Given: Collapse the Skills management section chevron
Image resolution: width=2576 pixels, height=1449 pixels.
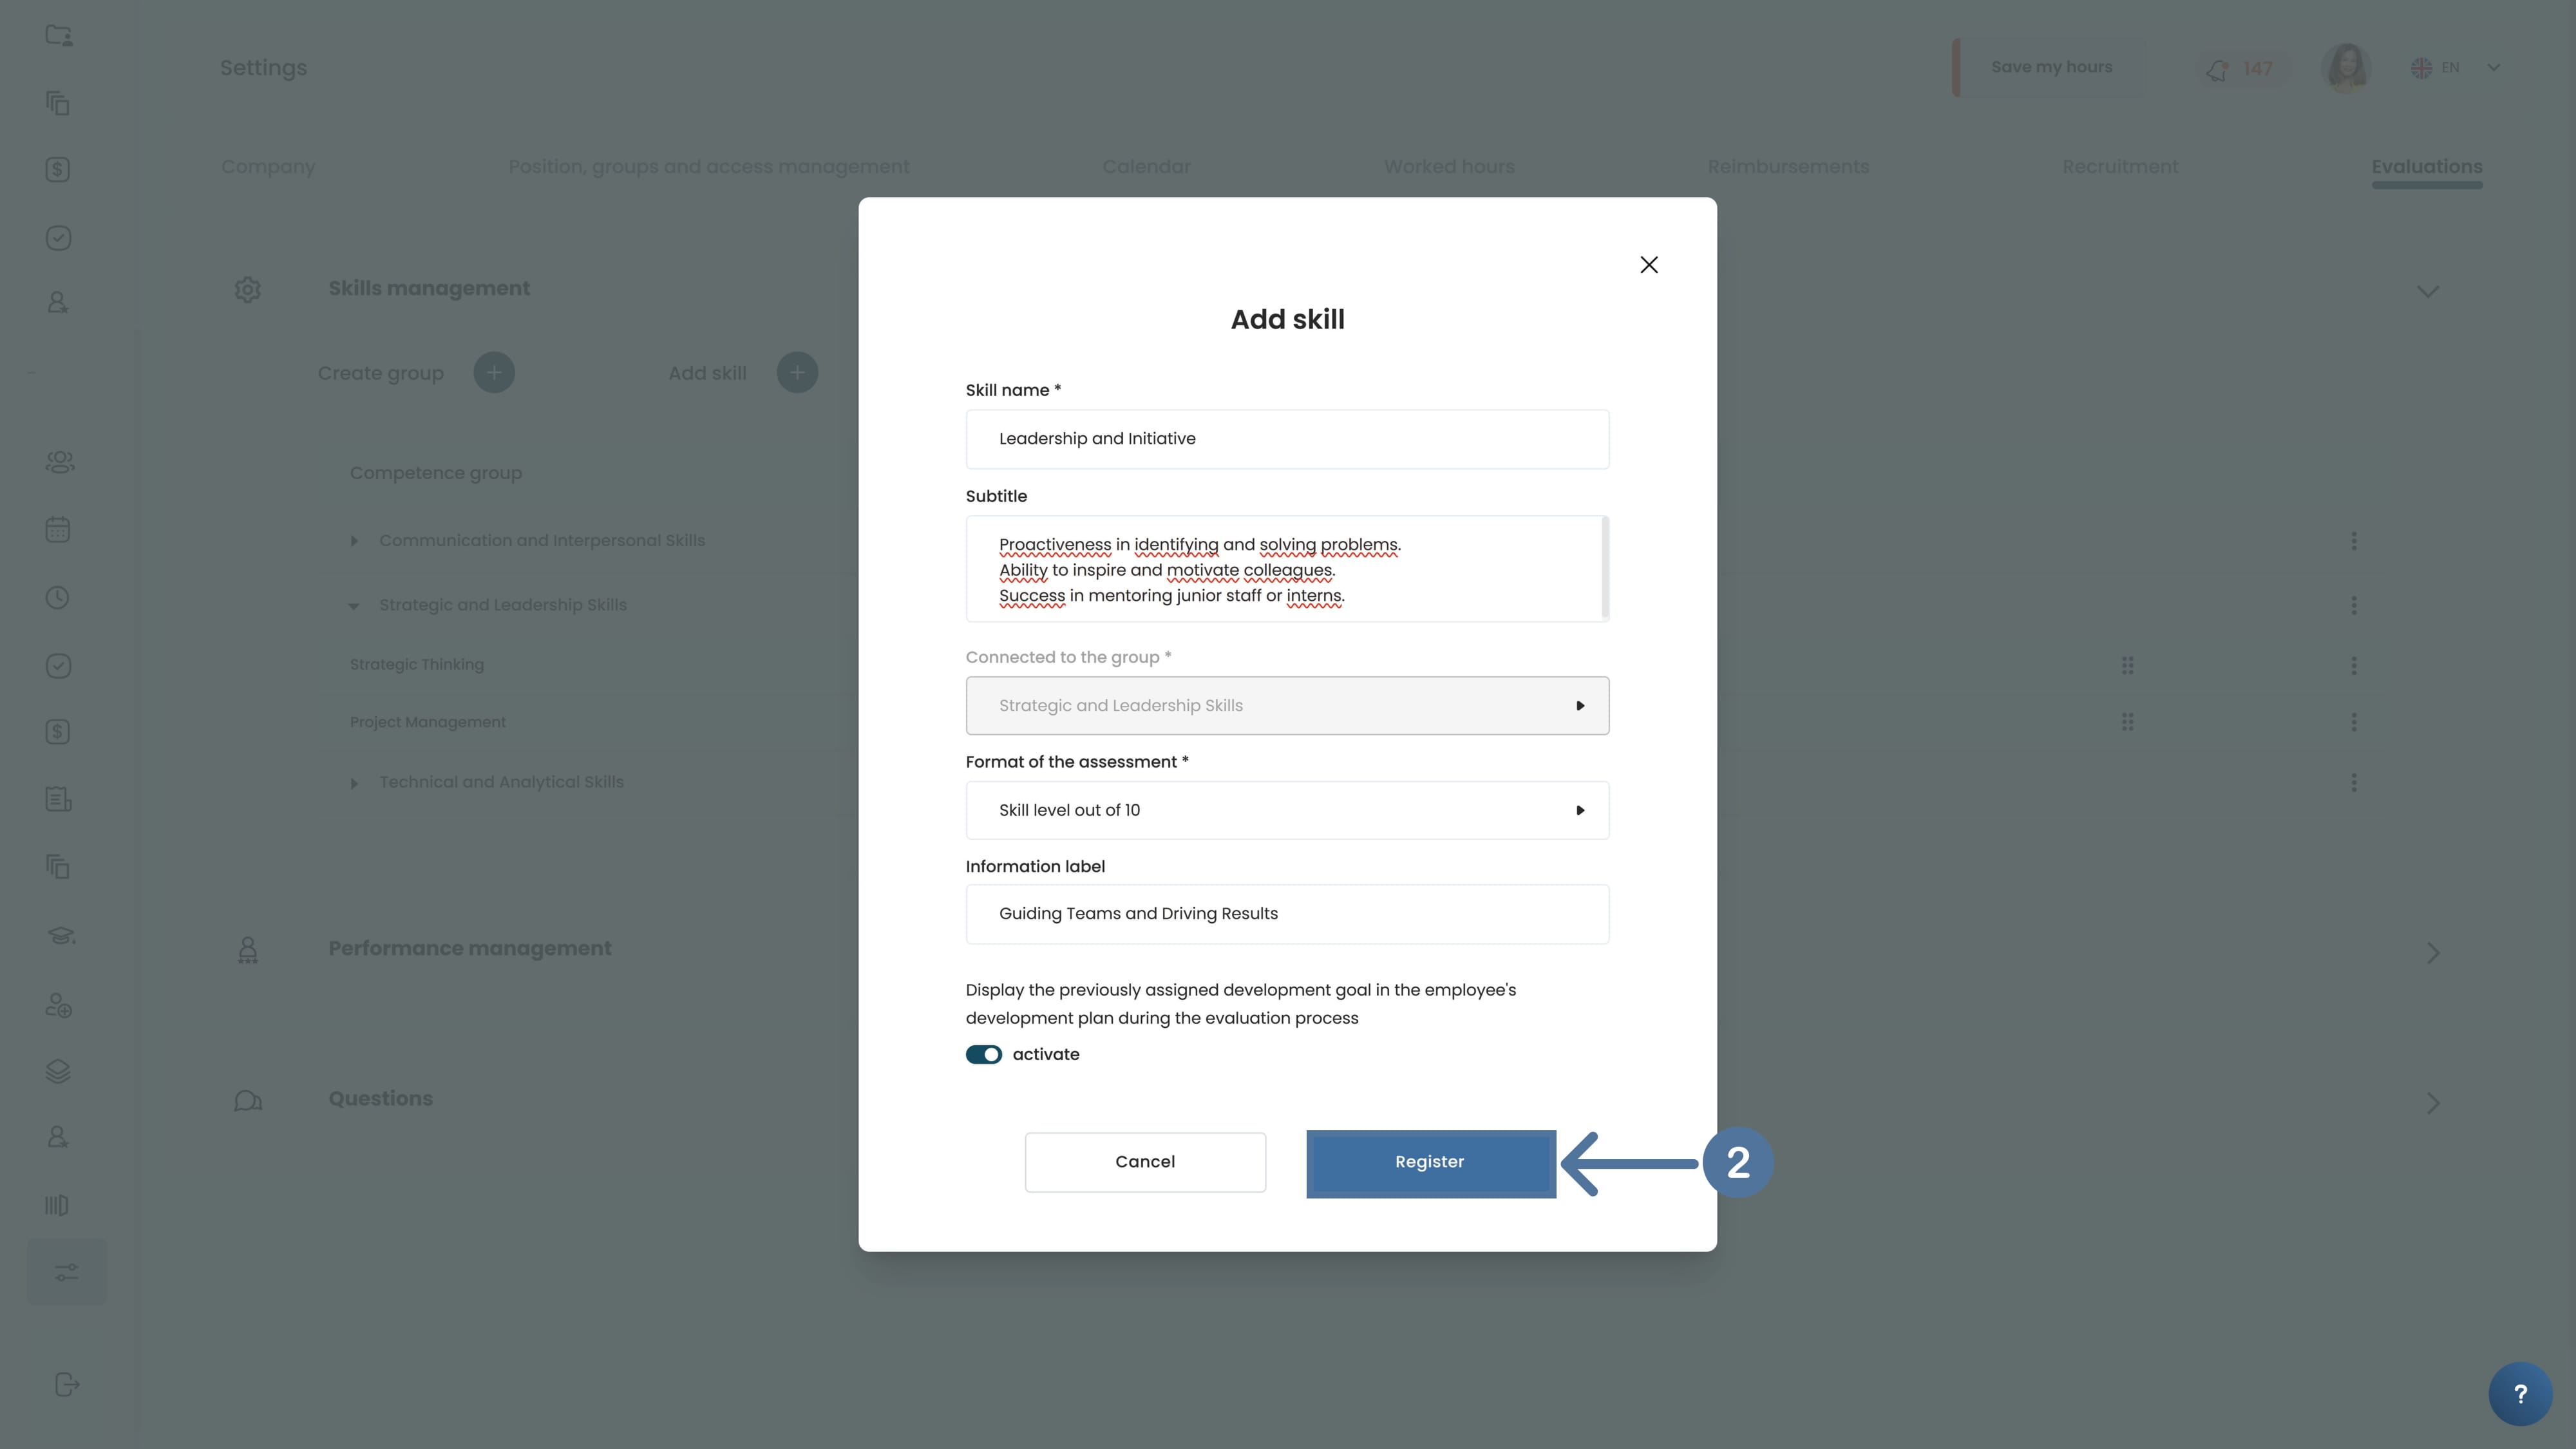Looking at the screenshot, I should coord(2428,292).
